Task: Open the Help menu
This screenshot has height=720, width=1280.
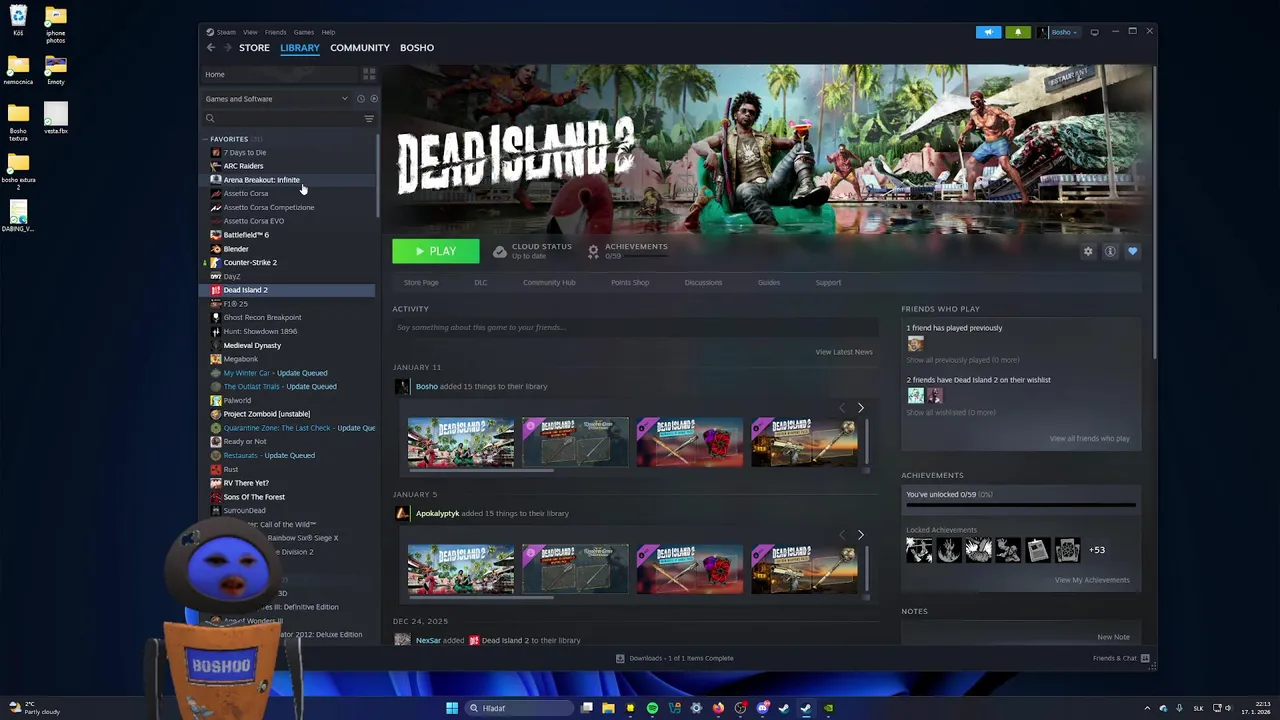Action: tap(328, 32)
